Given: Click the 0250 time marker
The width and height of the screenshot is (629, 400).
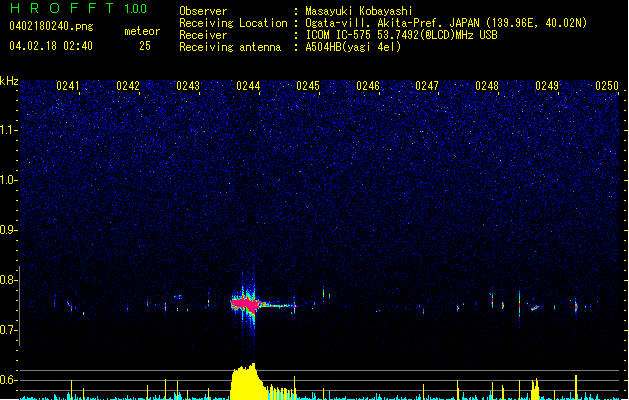Looking at the screenshot, I should click(x=607, y=86).
